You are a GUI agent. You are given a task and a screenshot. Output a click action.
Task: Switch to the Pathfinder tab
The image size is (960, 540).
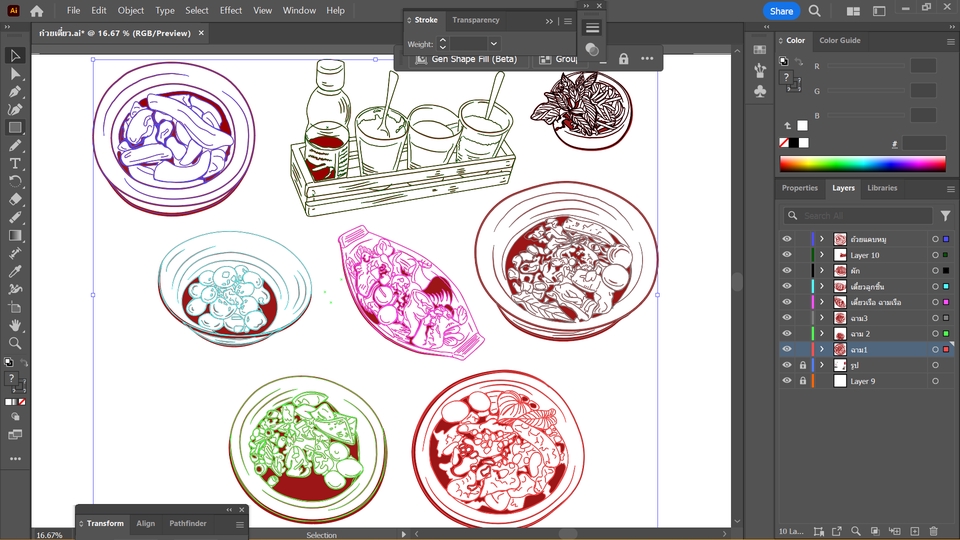point(188,523)
